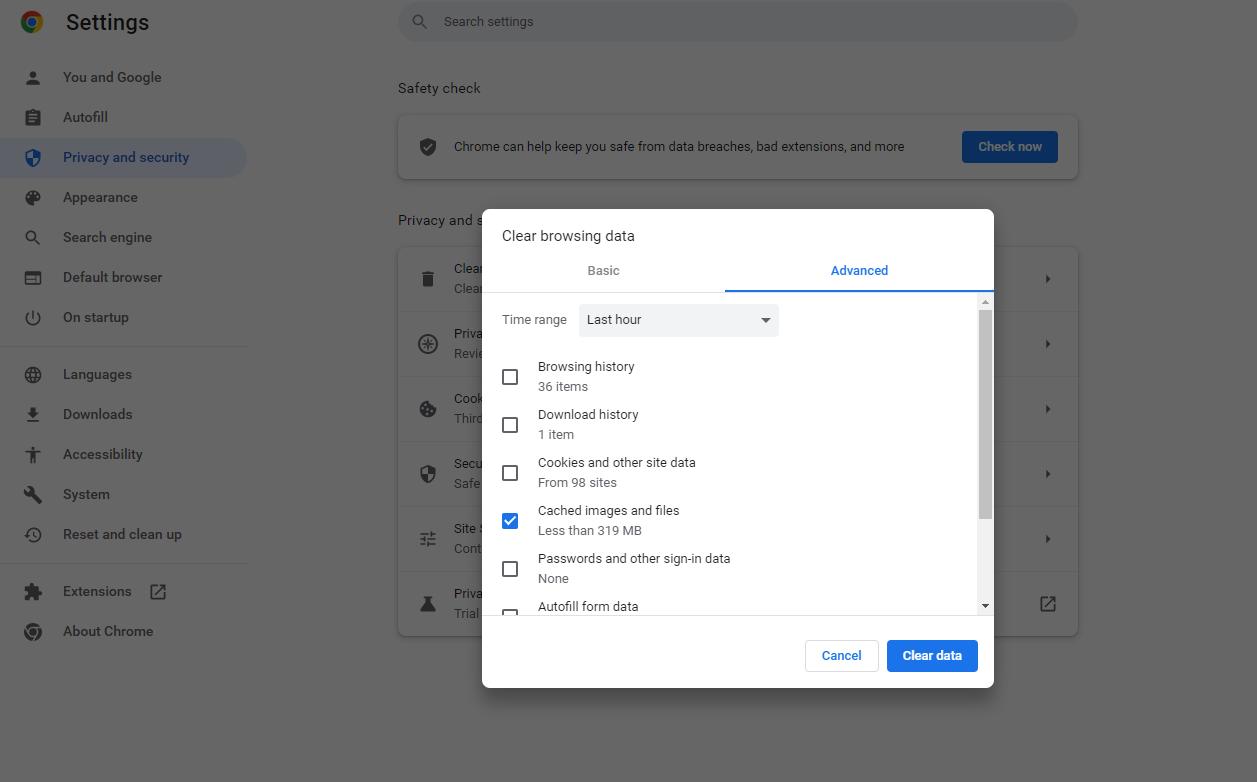Click the Extensions puzzle piece icon
Screen dimensions: 1257x782
(33, 591)
